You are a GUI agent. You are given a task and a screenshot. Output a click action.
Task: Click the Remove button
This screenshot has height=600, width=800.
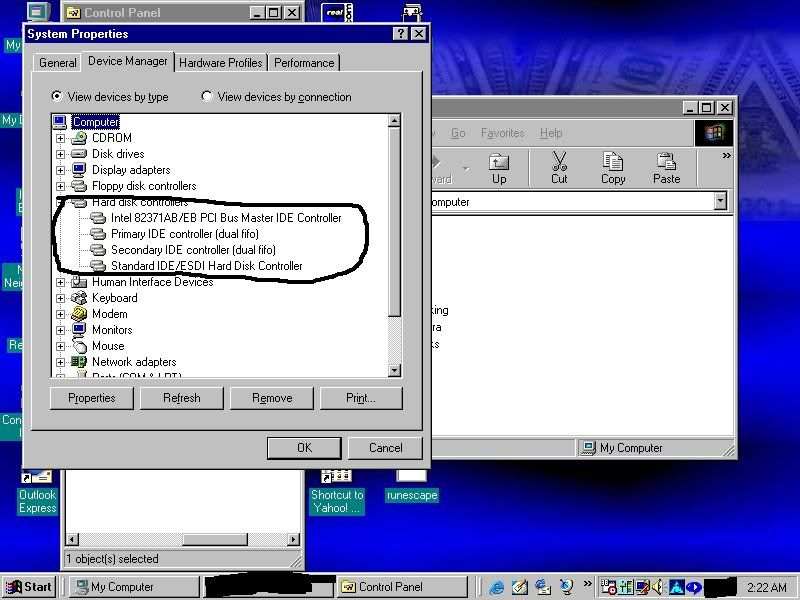pyautogui.click(x=272, y=398)
